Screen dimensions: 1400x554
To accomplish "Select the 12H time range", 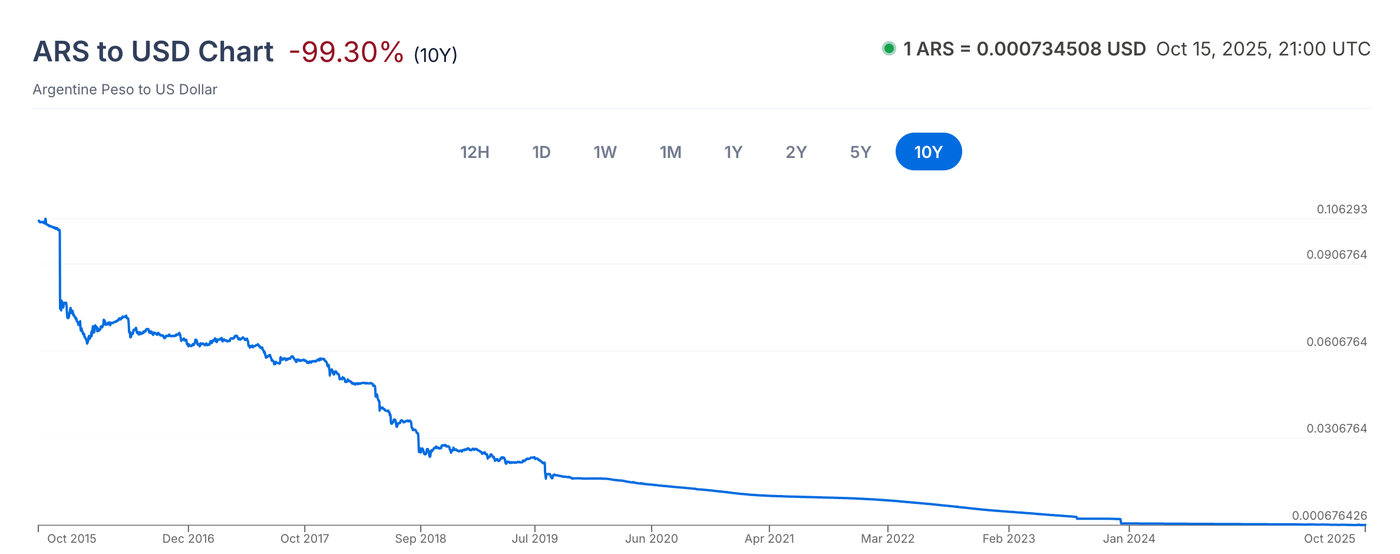I will pyautogui.click(x=474, y=152).
